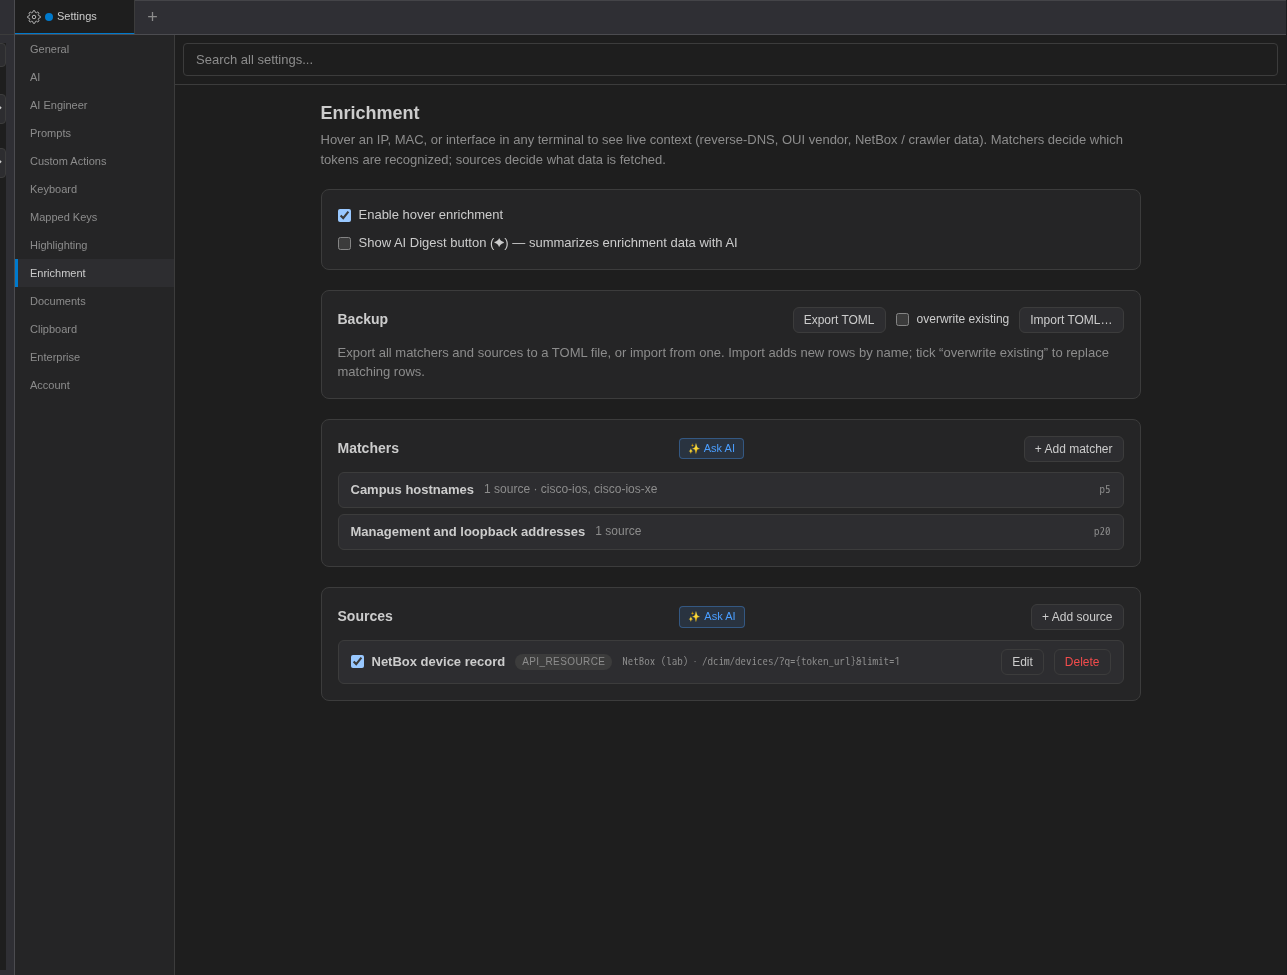
Task: Open a new tab with the plus icon
Action: click(153, 17)
